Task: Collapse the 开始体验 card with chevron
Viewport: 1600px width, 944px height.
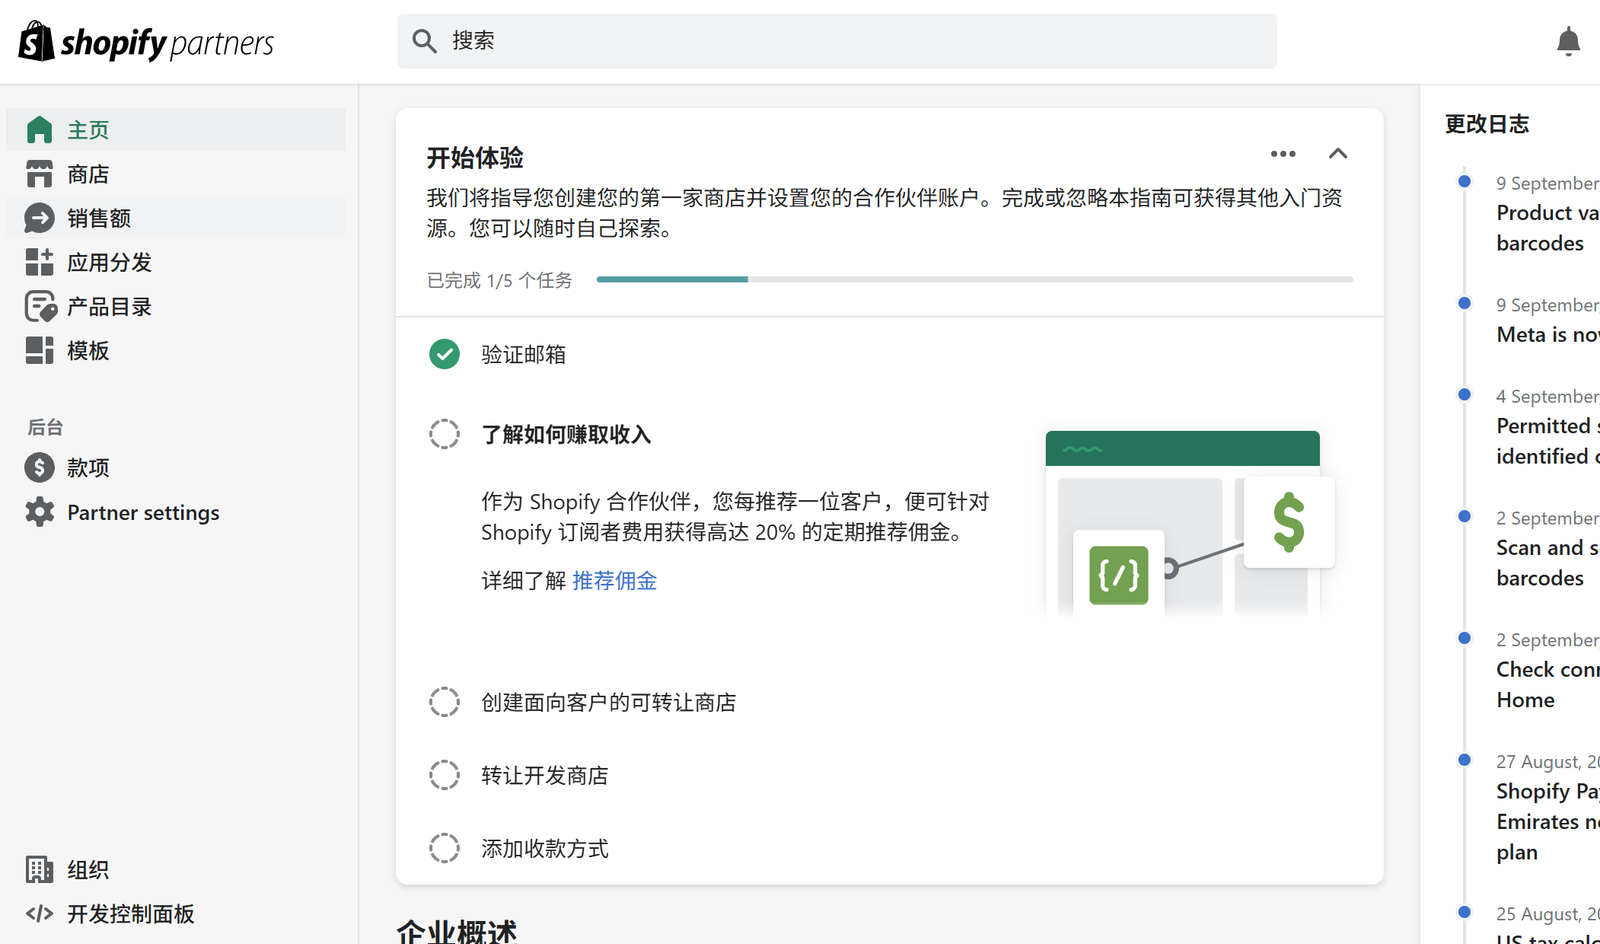Action: tap(1338, 154)
